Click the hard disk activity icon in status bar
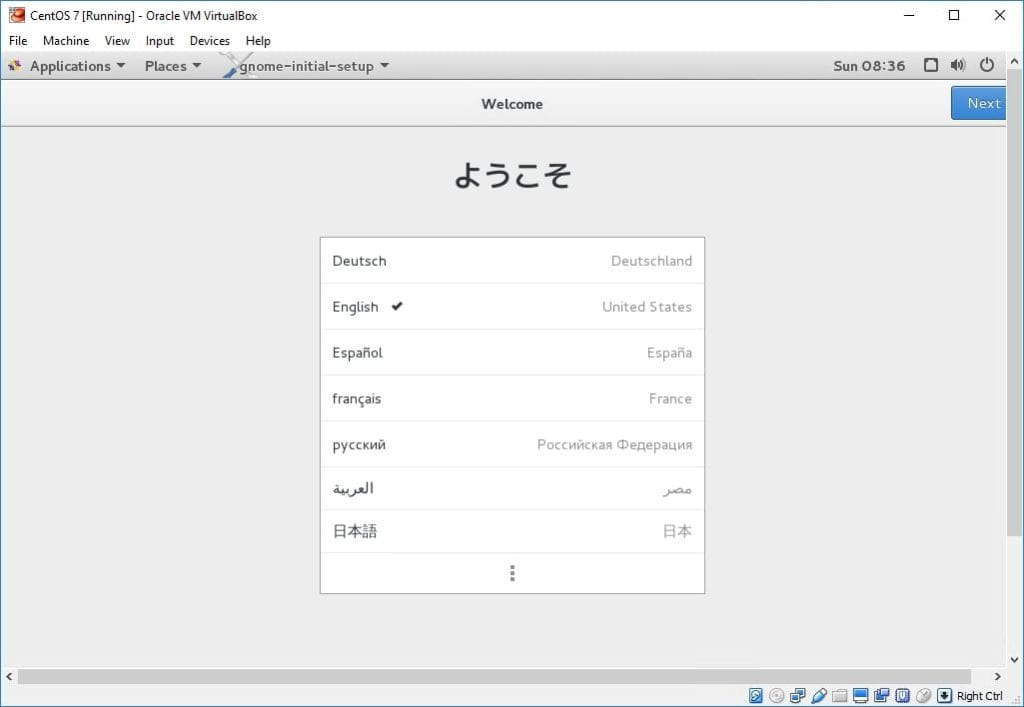1024x707 pixels. (756, 696)
